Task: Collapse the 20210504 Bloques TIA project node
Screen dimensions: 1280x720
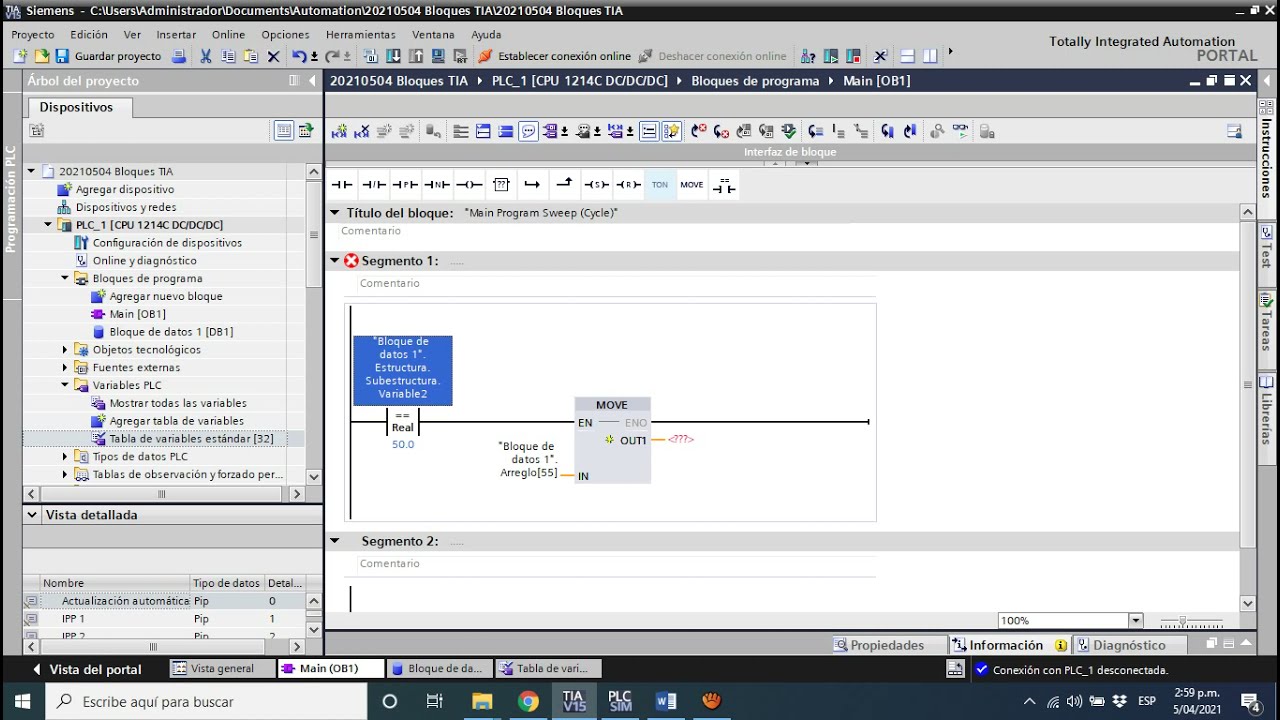Action: tap(31, 171)
